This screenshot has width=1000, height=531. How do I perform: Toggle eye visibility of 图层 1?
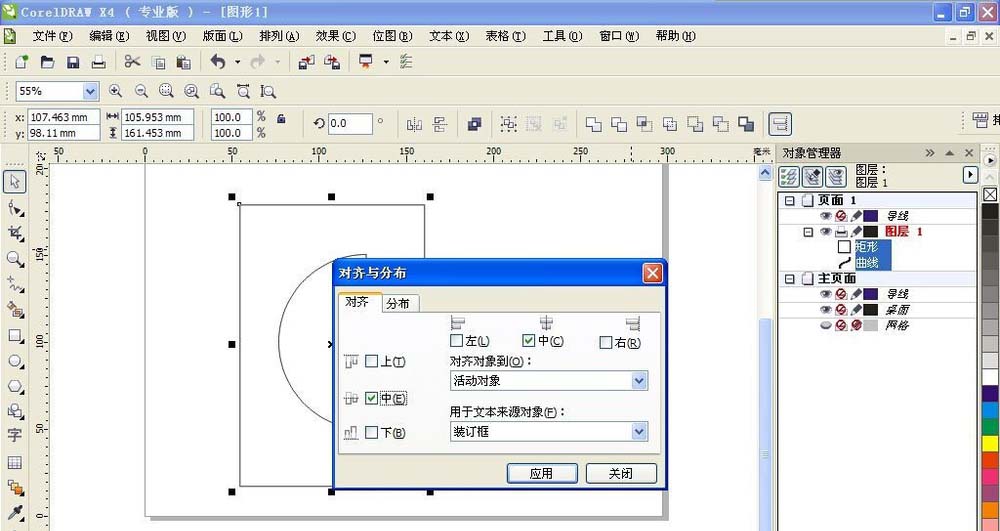pos(826,232)
